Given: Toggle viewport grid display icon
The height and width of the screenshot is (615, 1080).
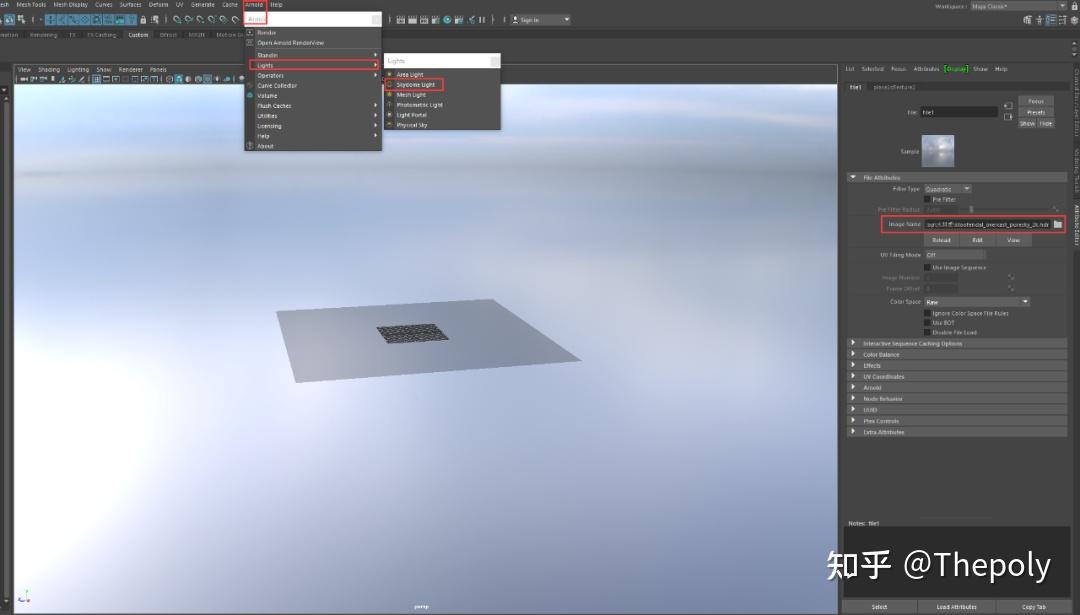Looking at the screenshot, I should (96, 79).
